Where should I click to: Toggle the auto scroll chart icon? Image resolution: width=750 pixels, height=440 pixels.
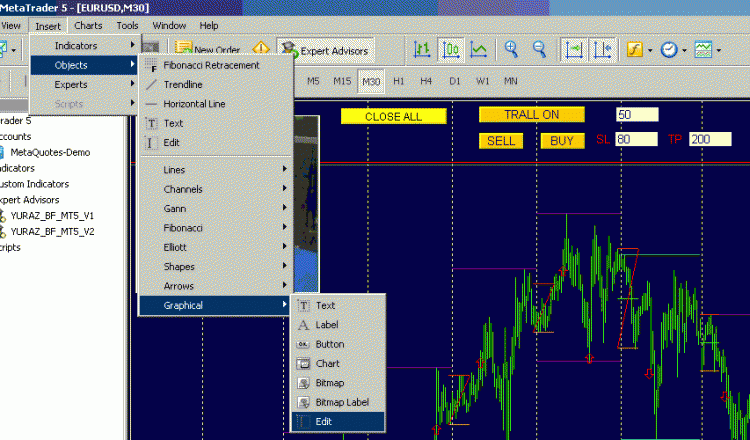pyautogui.click(x=574, y=50)
